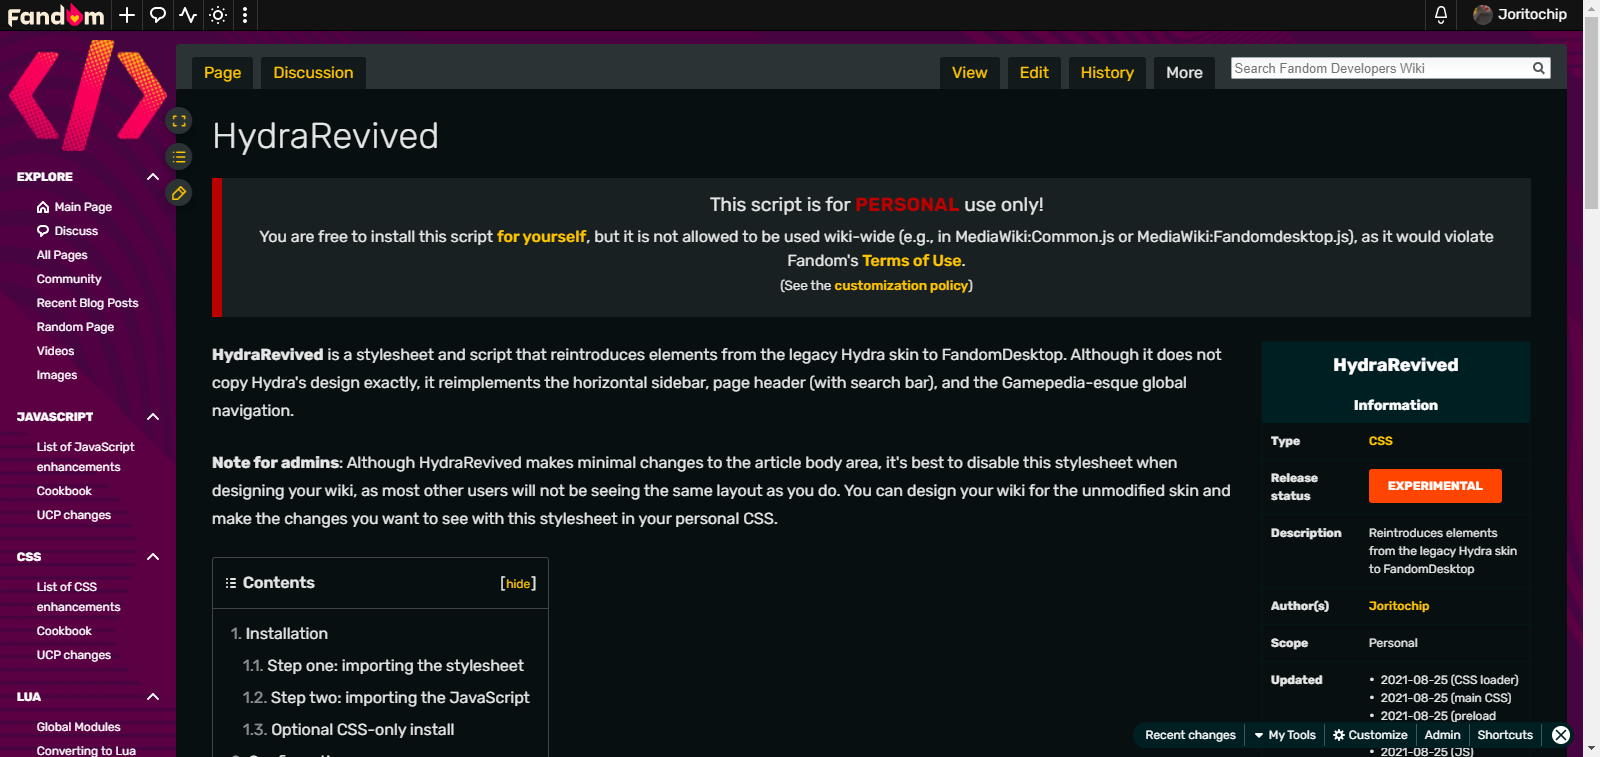1600x757 pixels.
Task: Click the EXPERIMENTAL release status badge
Action: [1435, 486]
